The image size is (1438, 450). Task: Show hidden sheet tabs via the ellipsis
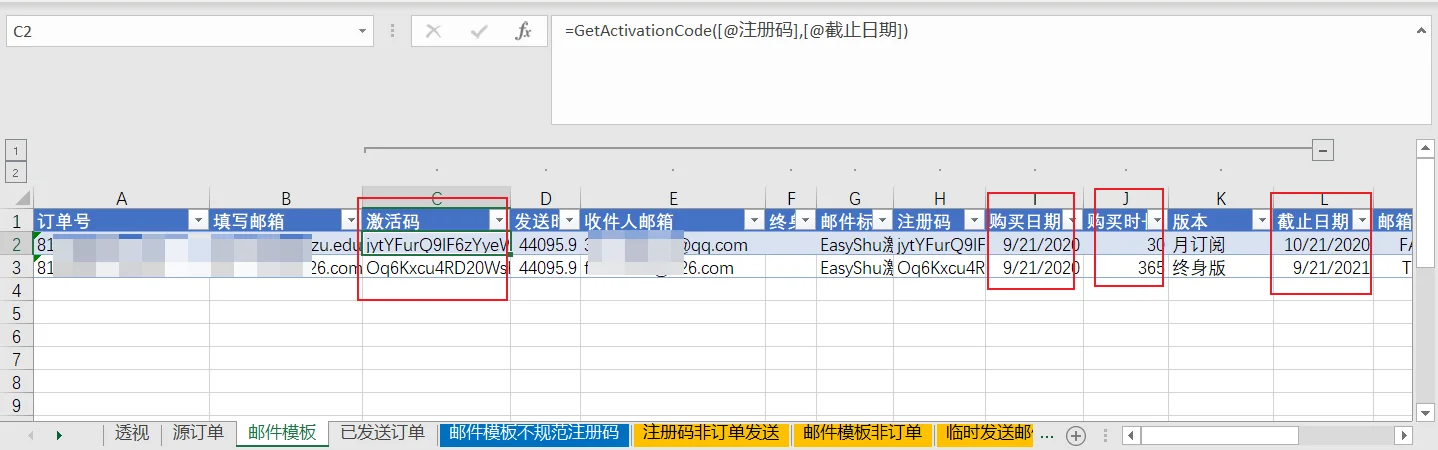tap(1046, 435)
